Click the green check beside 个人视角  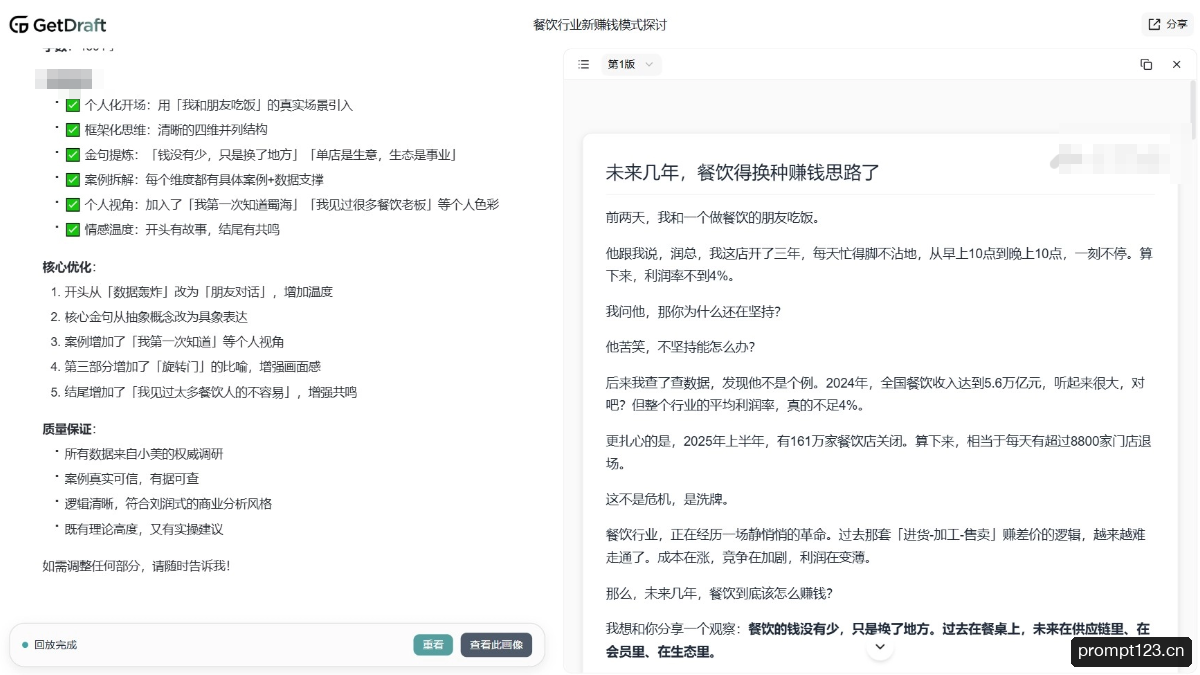[x=72, y=204]
